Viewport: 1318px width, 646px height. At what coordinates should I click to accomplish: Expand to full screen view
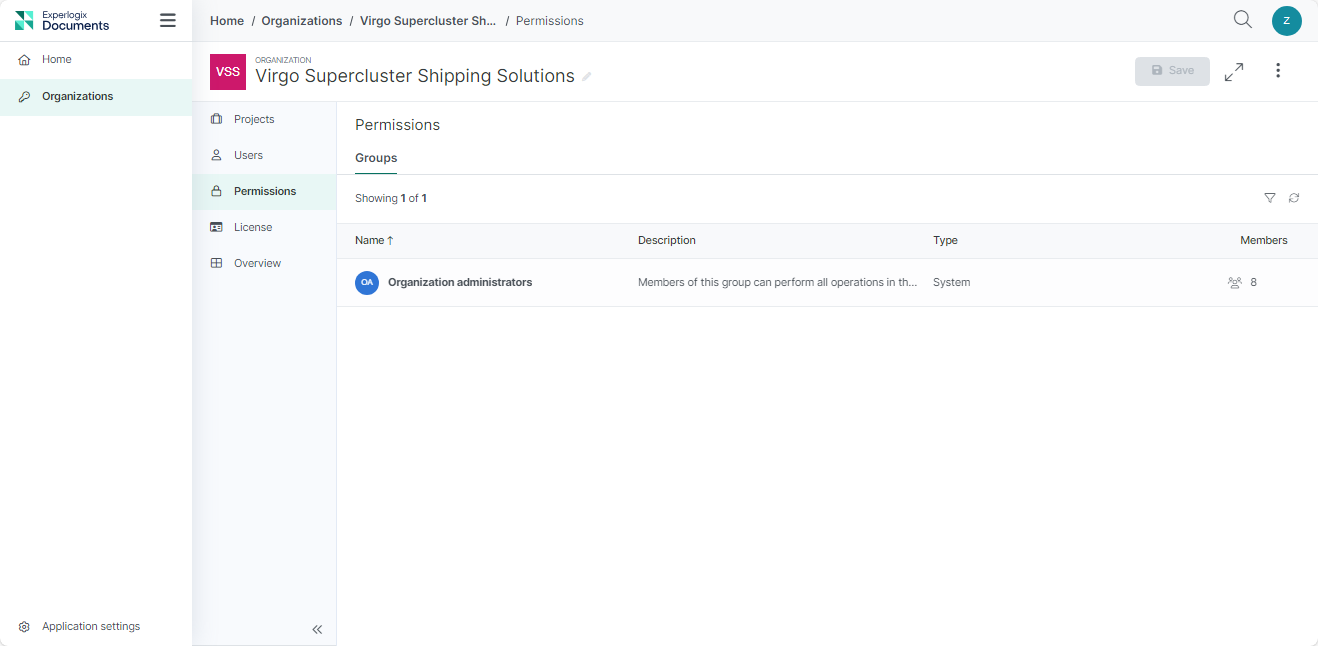click(1234, 71)
